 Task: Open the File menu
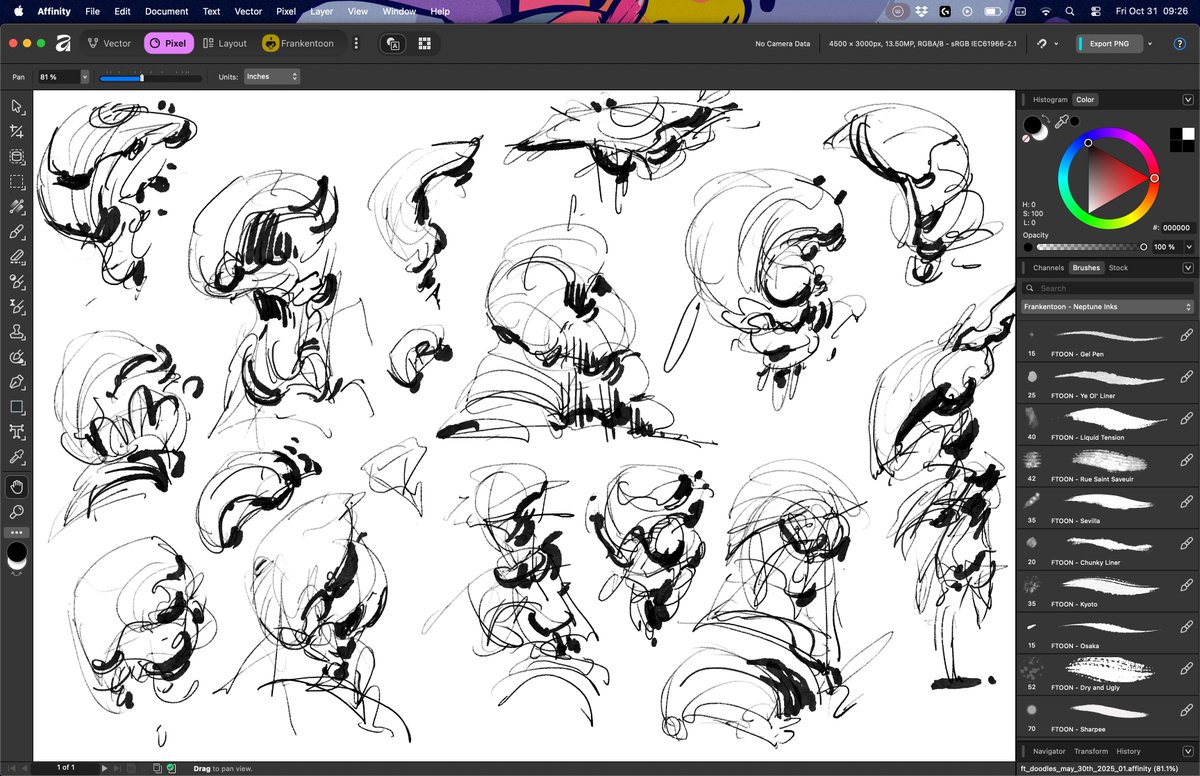tap(92, 11)
